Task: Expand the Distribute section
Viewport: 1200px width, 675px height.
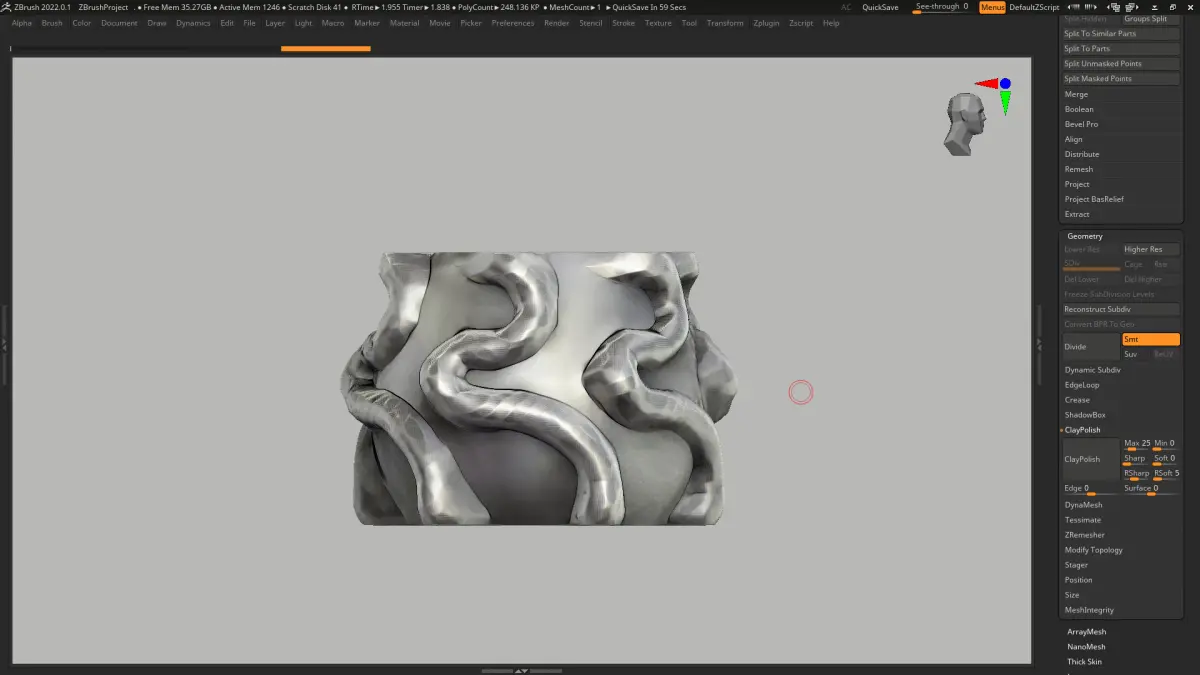Action: coord(1082,154)
